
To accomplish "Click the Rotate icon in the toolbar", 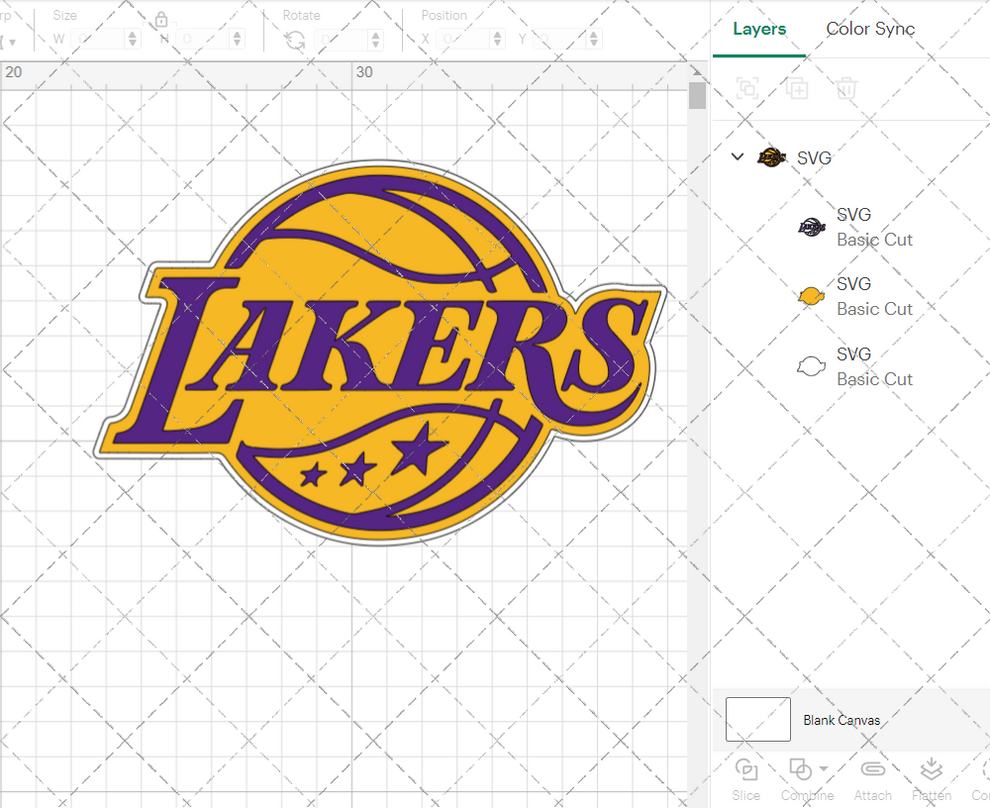I will (x=295, y=38).
